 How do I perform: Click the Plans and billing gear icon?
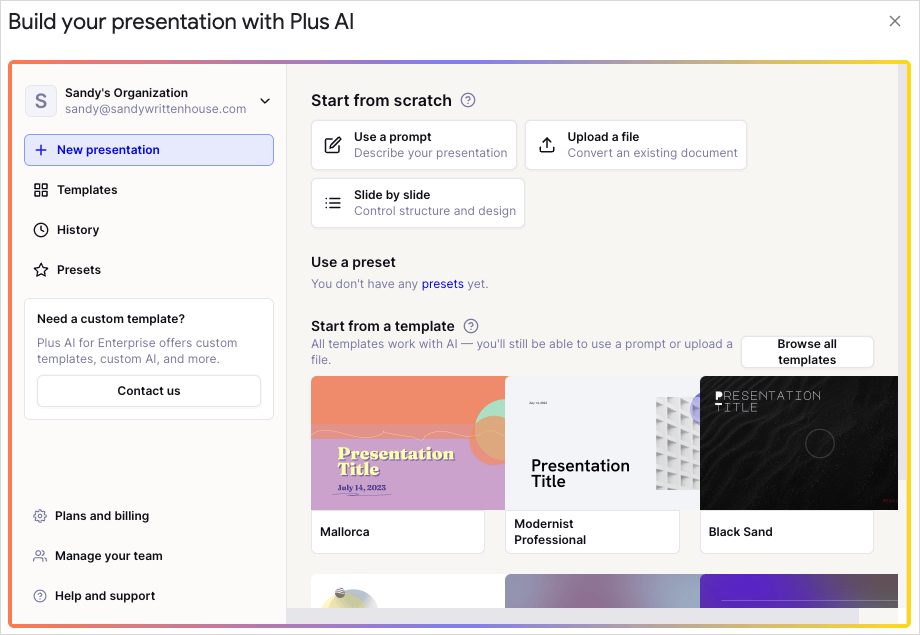tap(40, 516)
